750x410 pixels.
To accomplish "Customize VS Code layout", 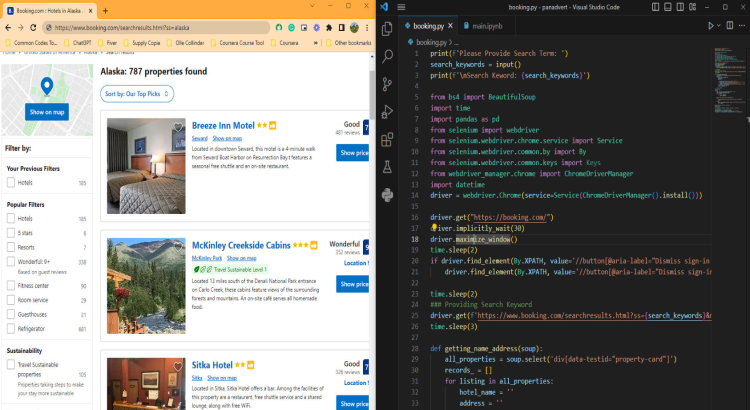I will (x=693, y=7).
